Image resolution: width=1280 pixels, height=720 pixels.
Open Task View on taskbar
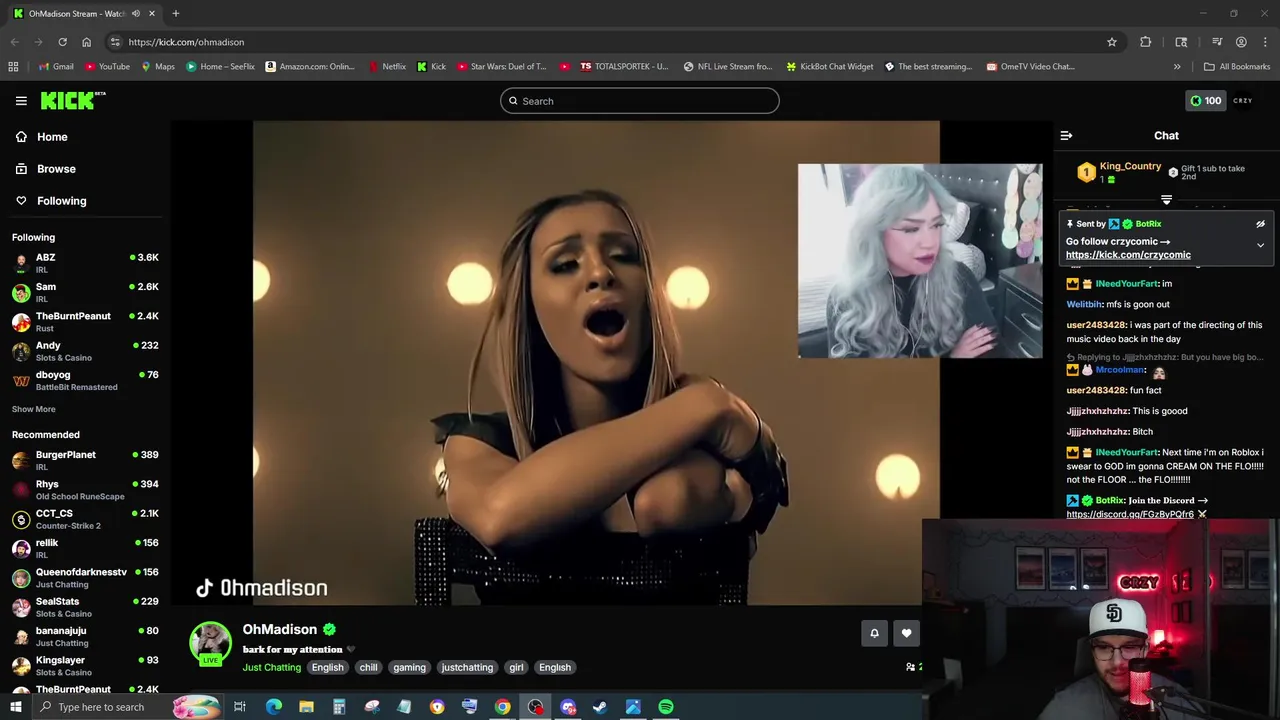(x=240, y=707)
